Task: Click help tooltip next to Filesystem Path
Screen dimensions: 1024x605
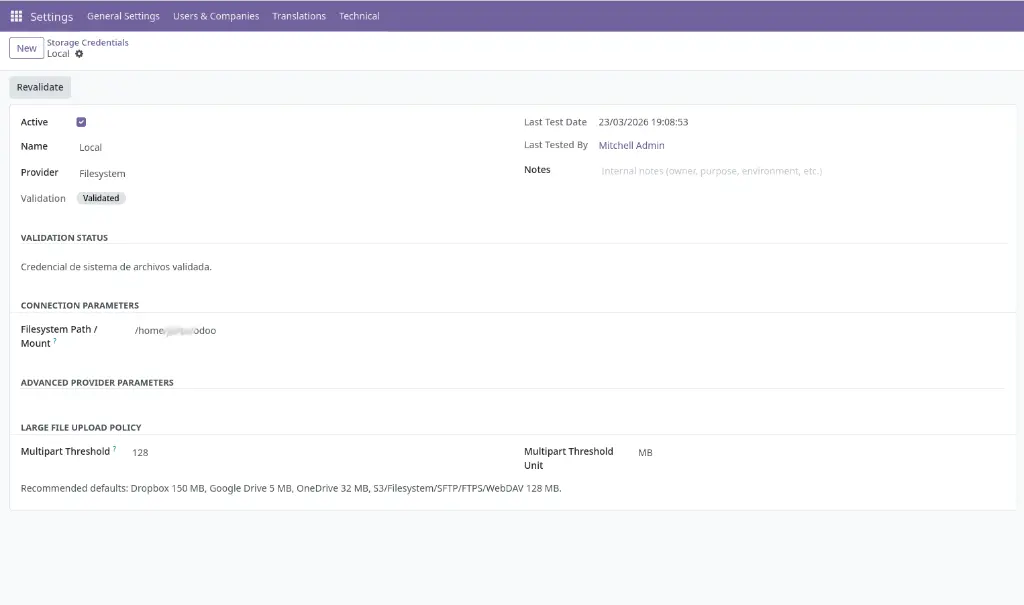Action: (55, 341)
